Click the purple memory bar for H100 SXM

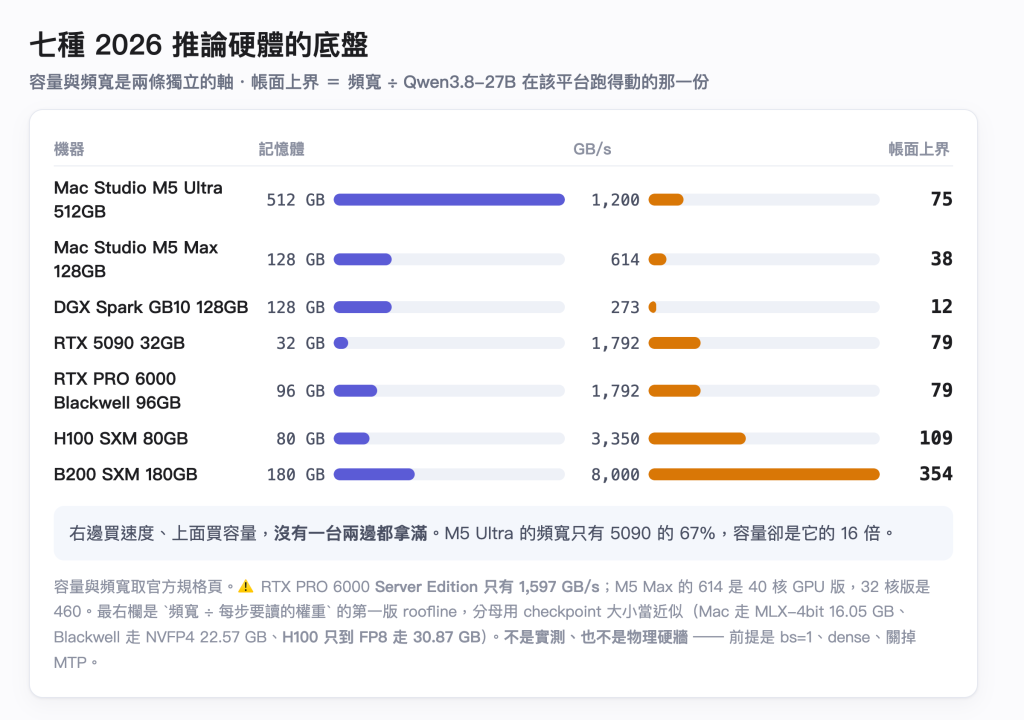(x=351, y=438)
